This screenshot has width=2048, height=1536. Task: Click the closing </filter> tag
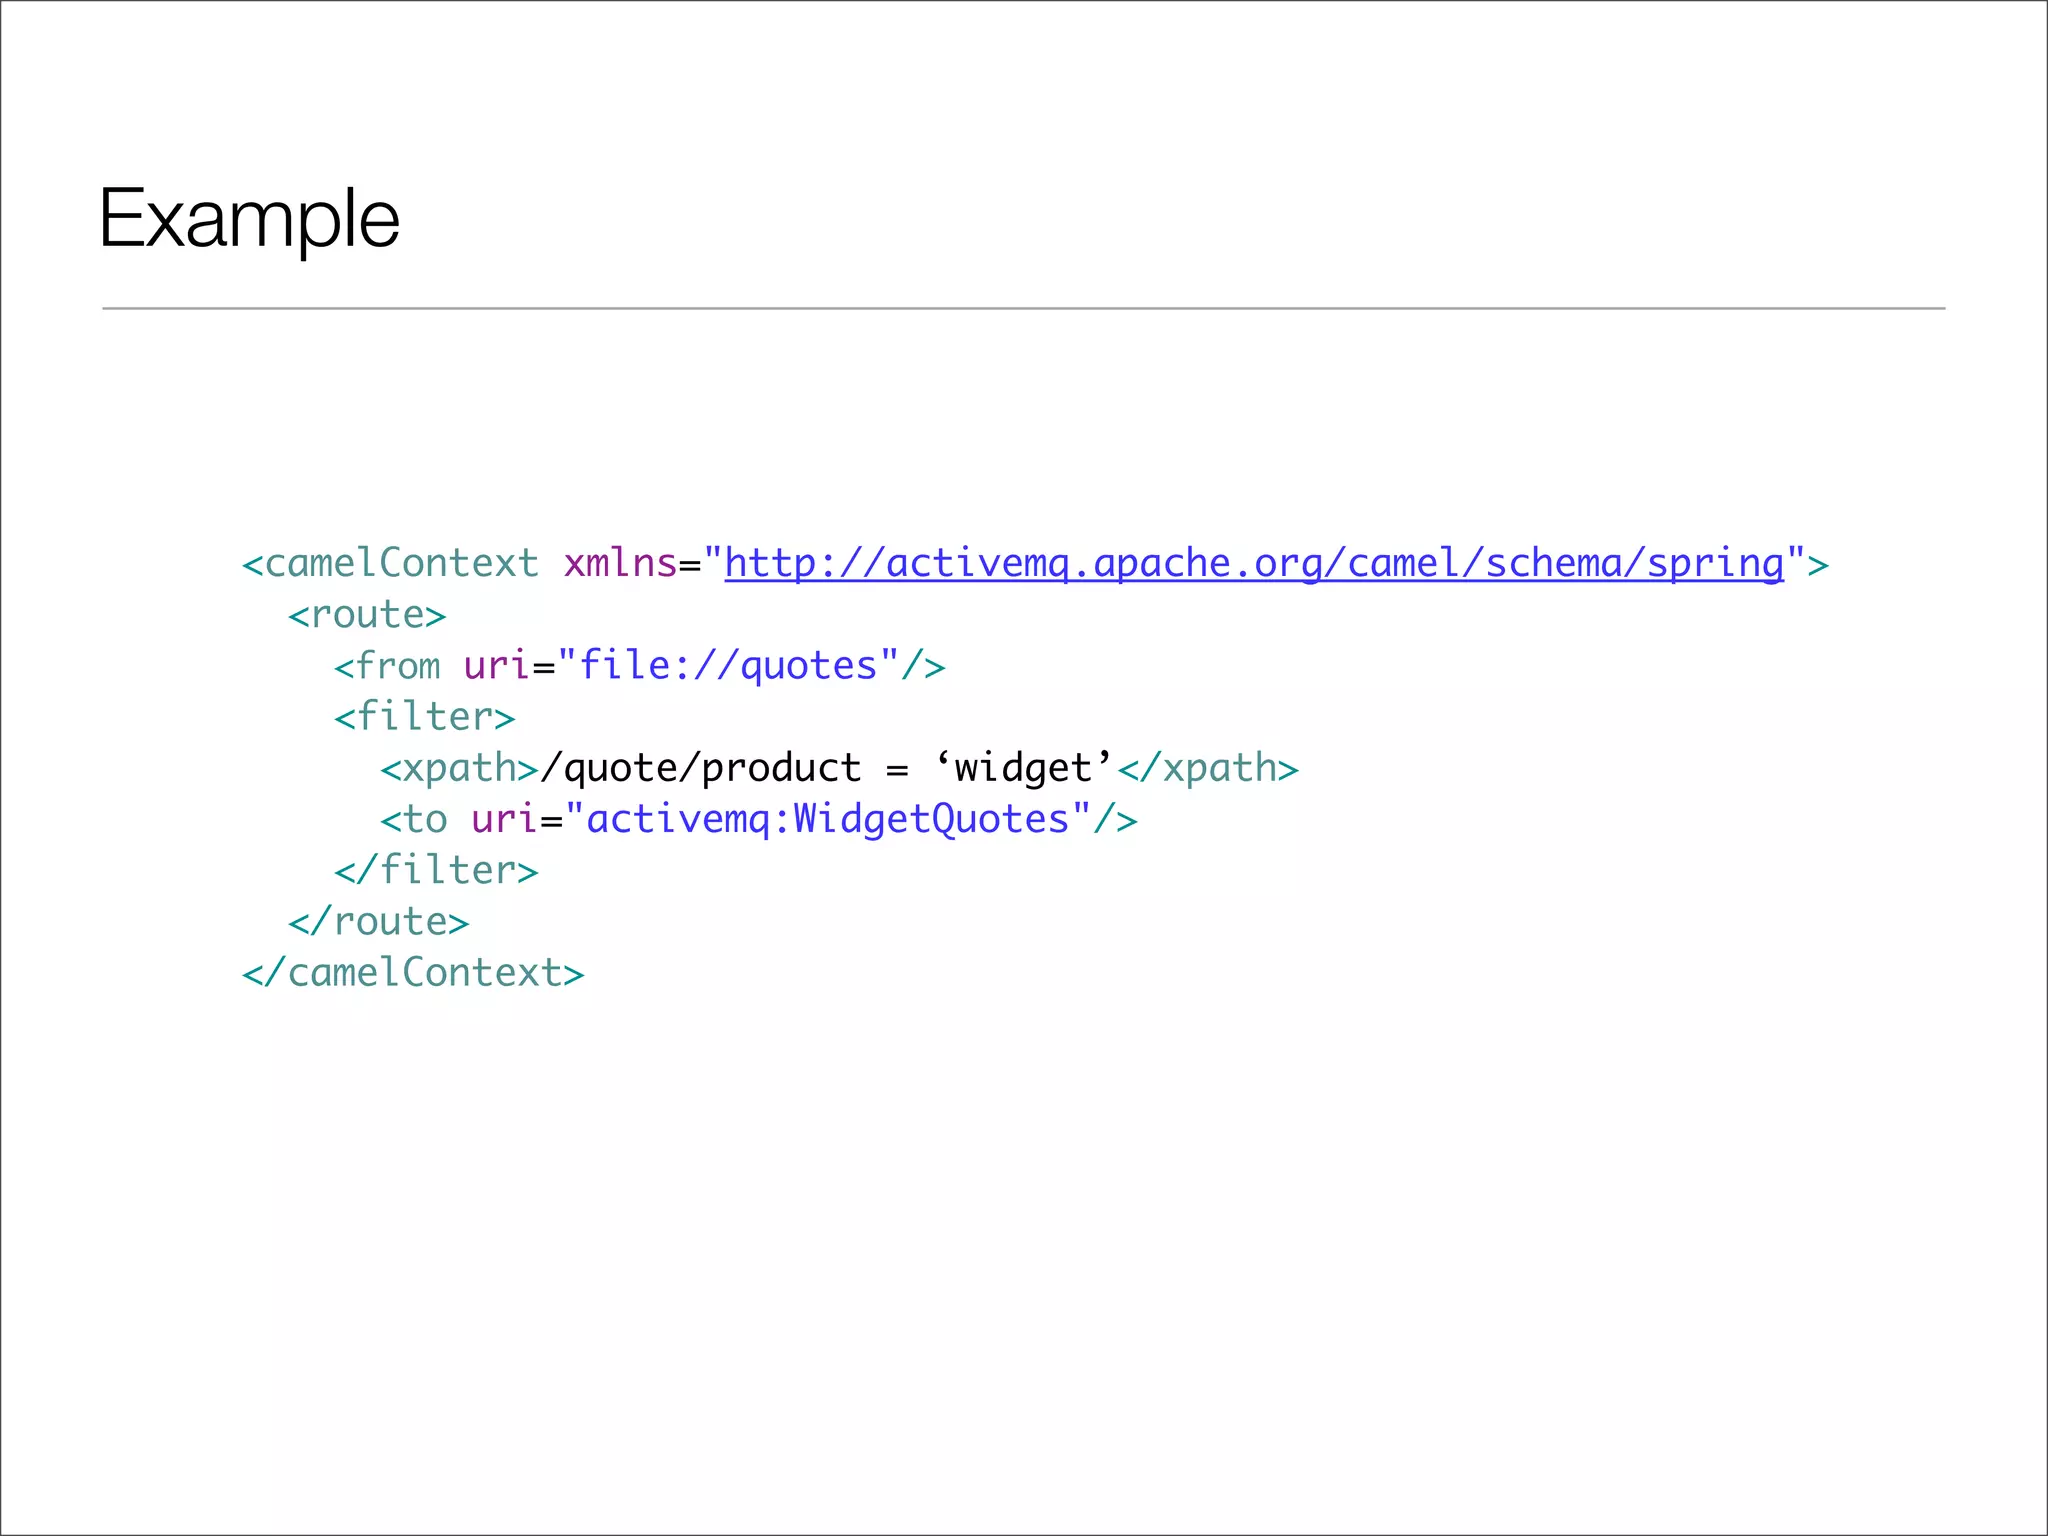click(x=436, y=871)
